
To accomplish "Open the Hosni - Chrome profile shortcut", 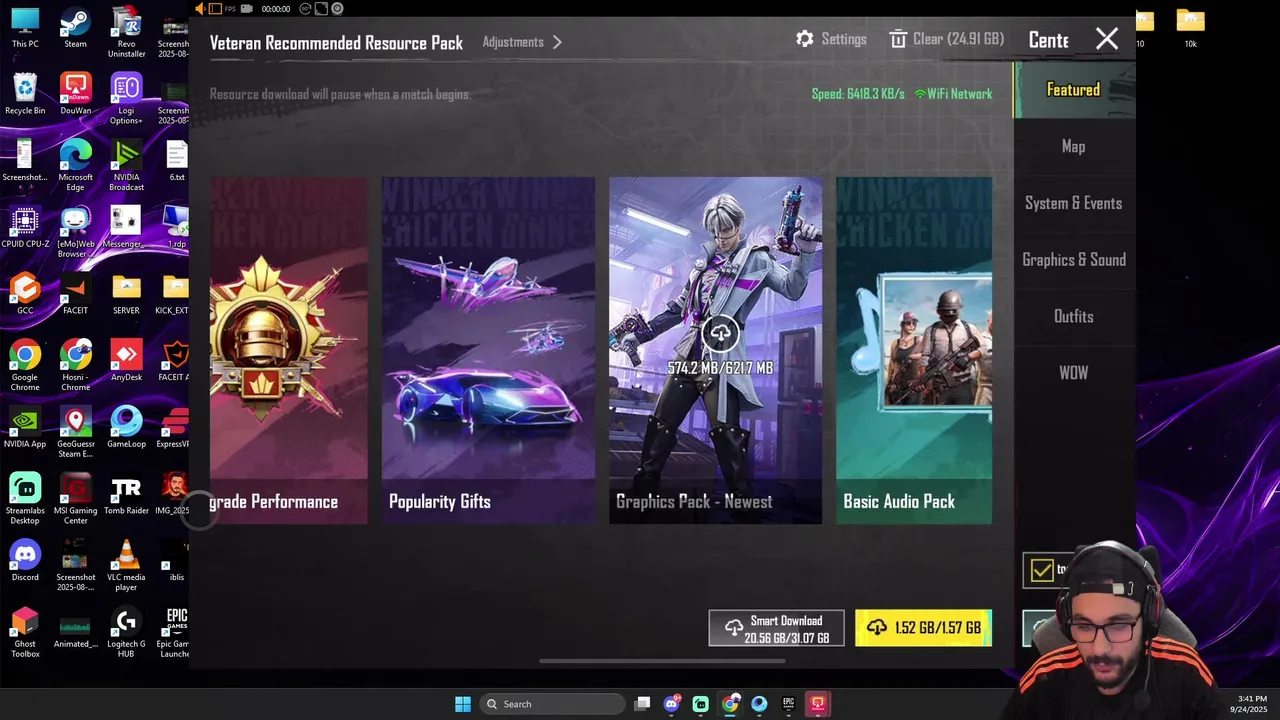I will tap(75, 365).
